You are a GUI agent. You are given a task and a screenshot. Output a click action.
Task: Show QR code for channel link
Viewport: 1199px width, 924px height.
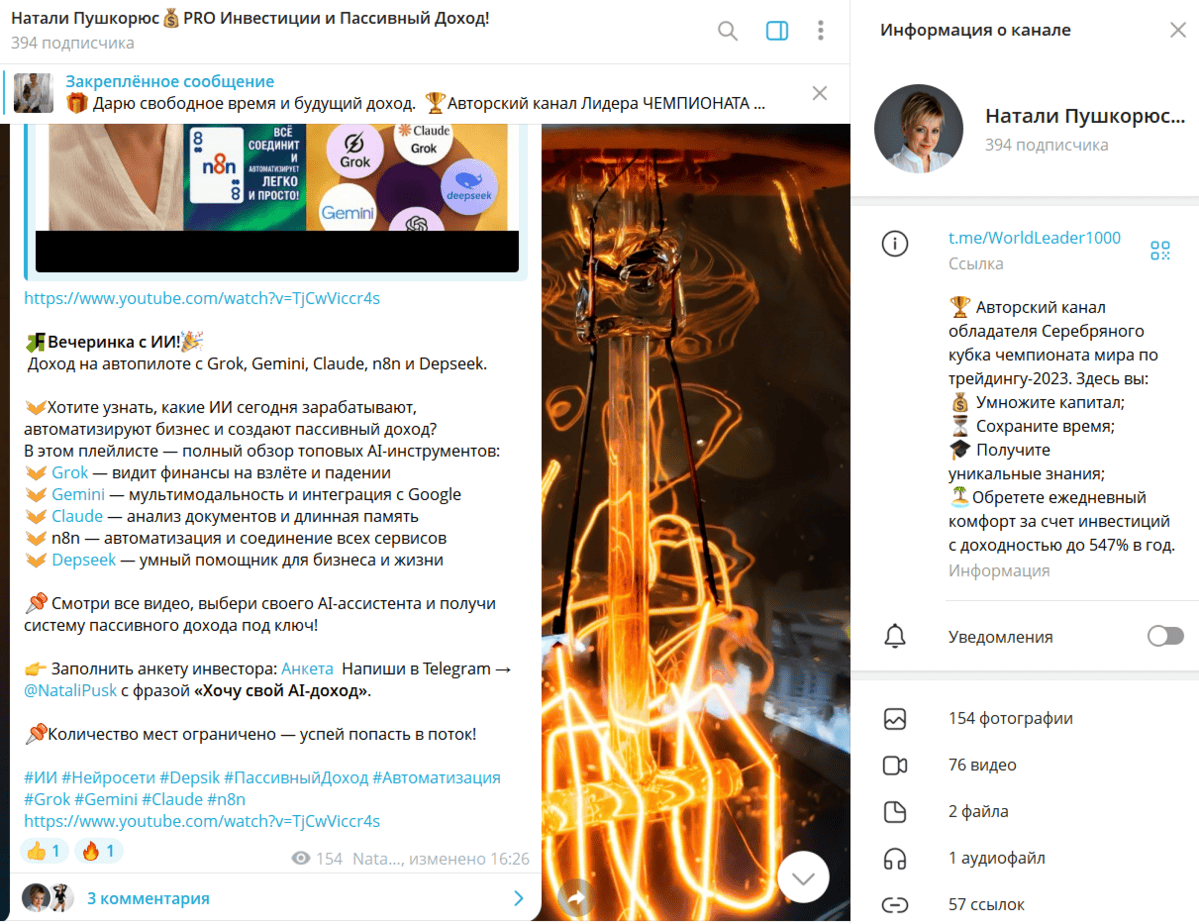[1159, 250]
